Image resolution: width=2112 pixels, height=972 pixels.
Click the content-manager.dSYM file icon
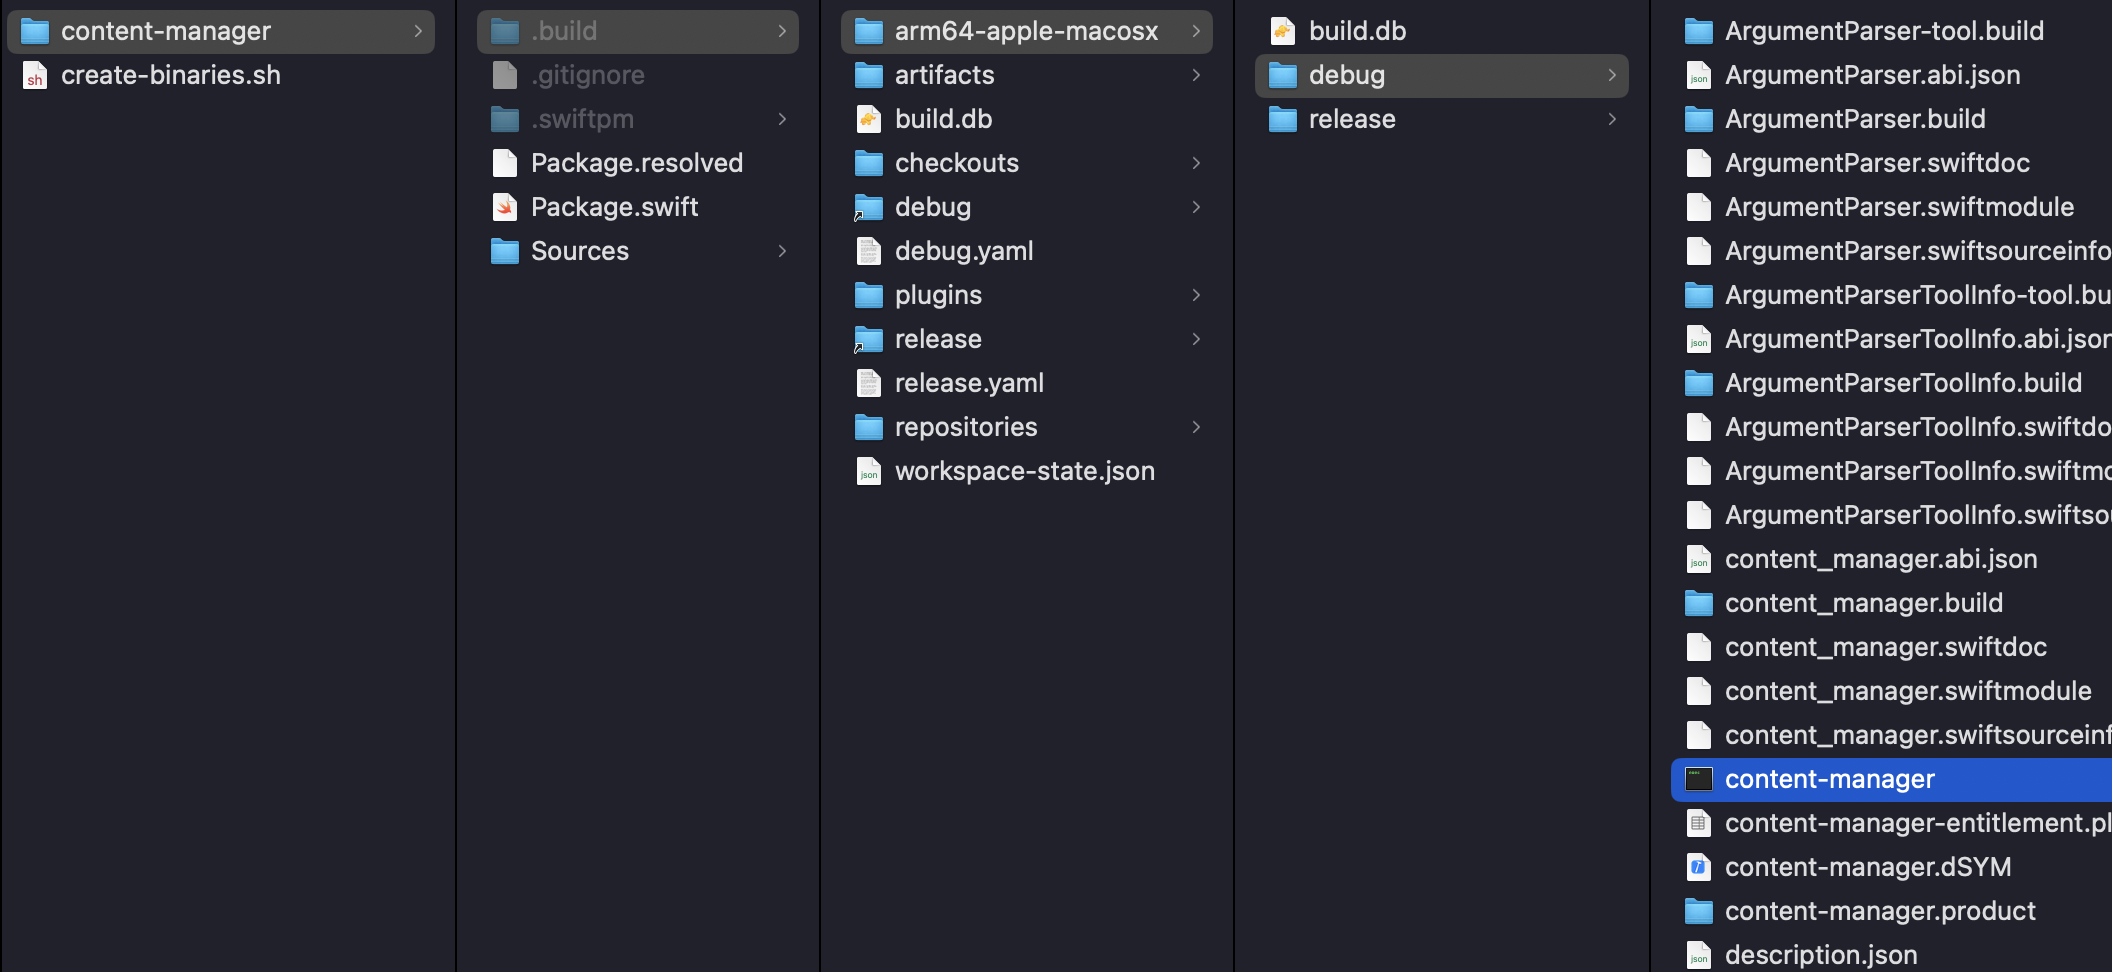[x=1698, y=867]
